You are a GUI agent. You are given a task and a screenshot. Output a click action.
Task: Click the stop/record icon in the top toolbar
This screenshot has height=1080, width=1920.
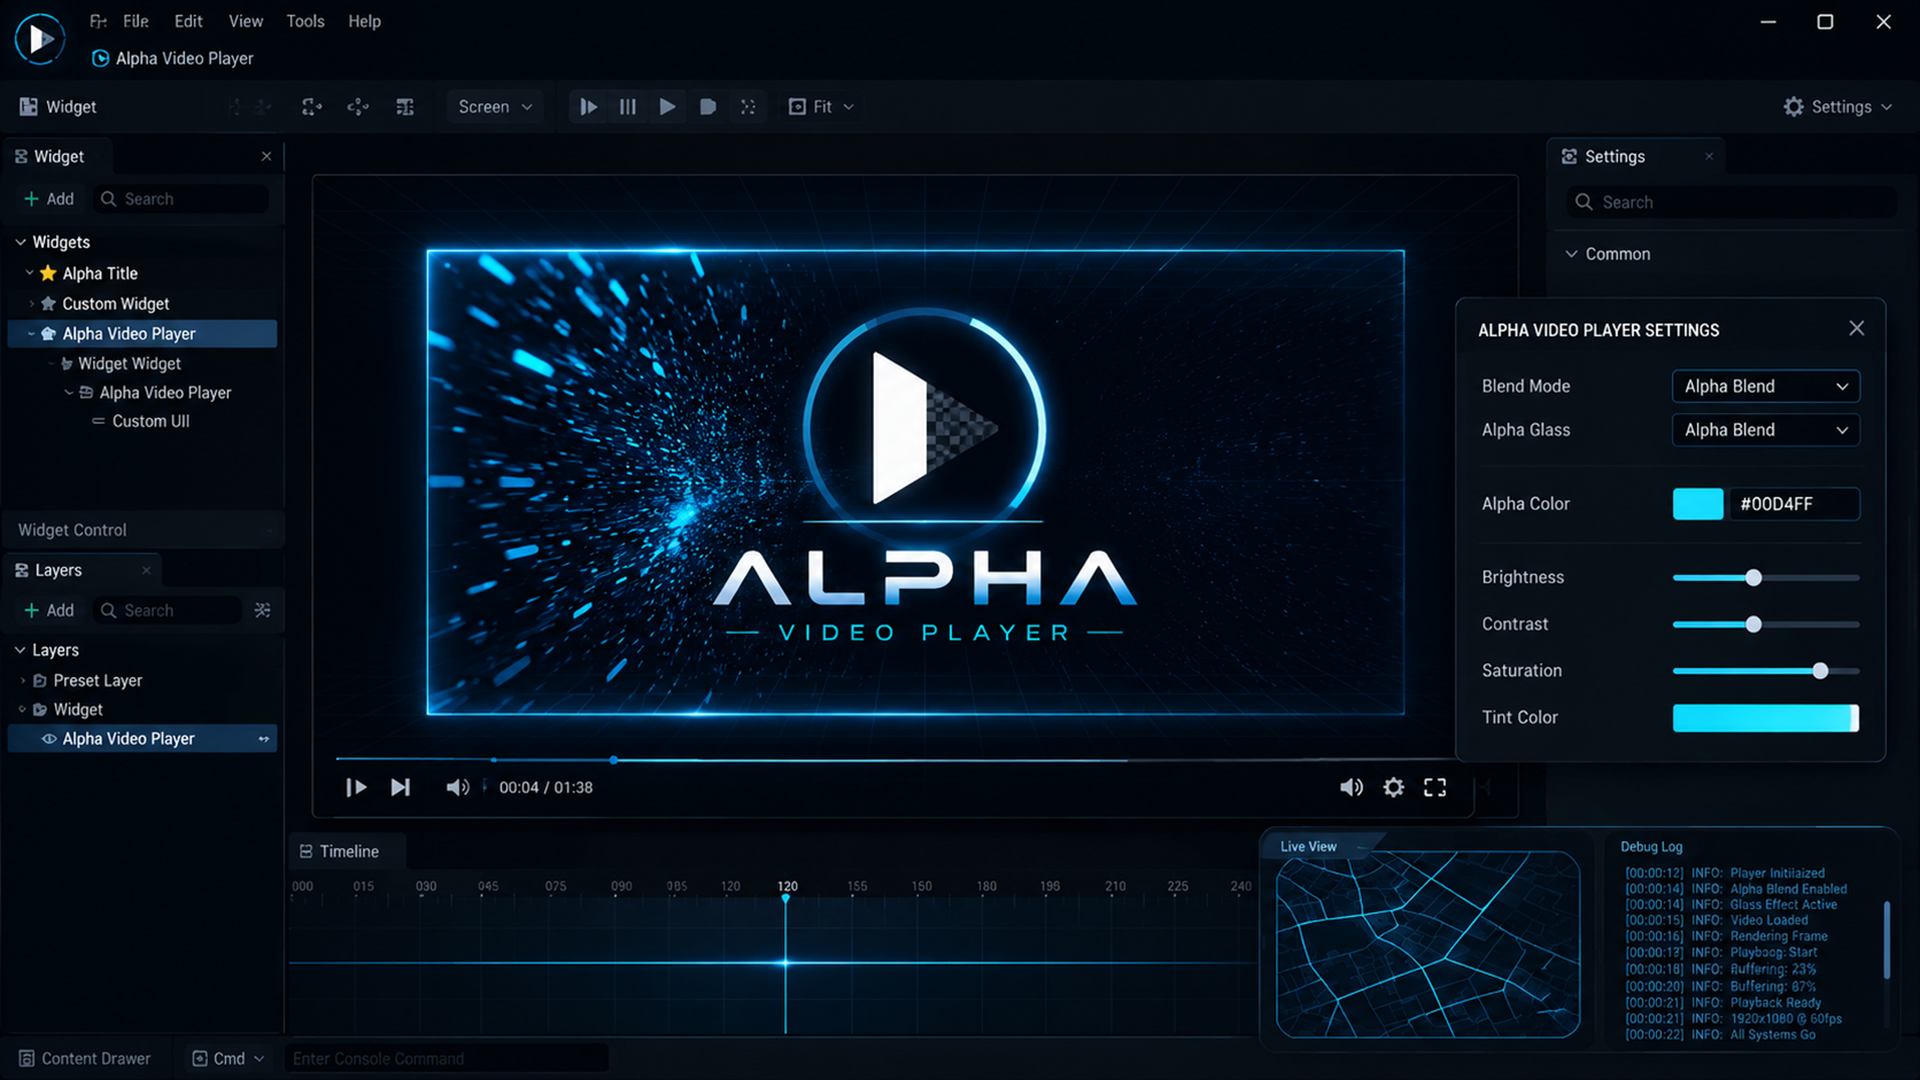[x=708, y=107]
